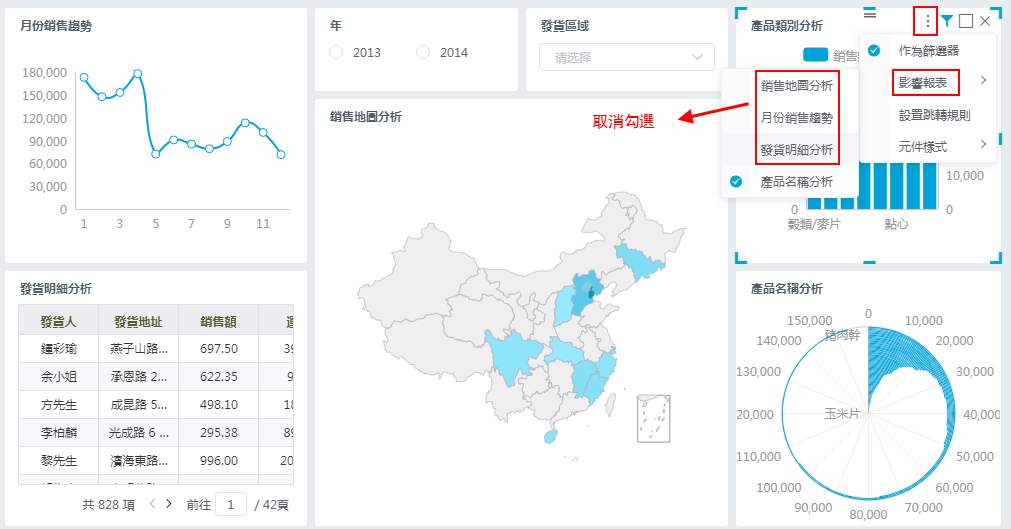Click the page number input field

(x=231, y=505)
